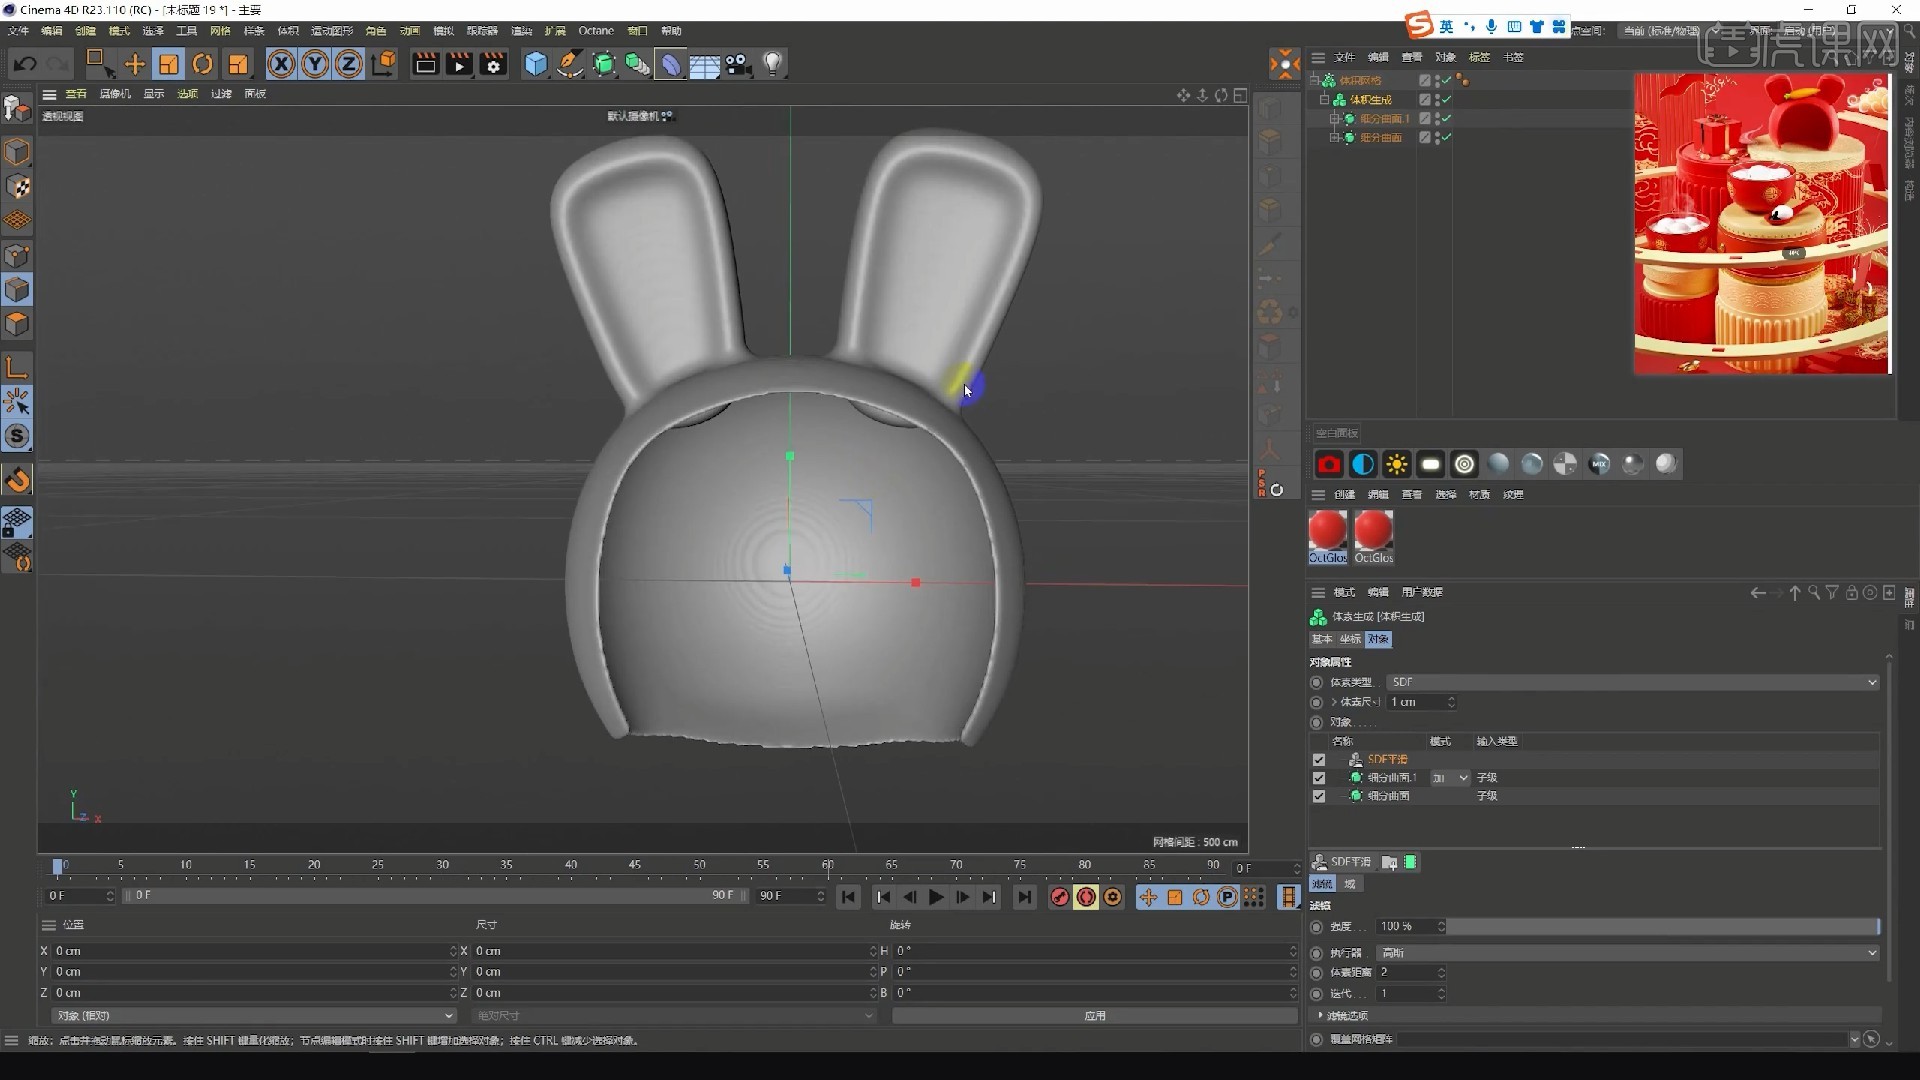Uncheck the 细分曲面 checkbox in object list
This screenshot has width=1920, height=1080.
[1319, 797]
